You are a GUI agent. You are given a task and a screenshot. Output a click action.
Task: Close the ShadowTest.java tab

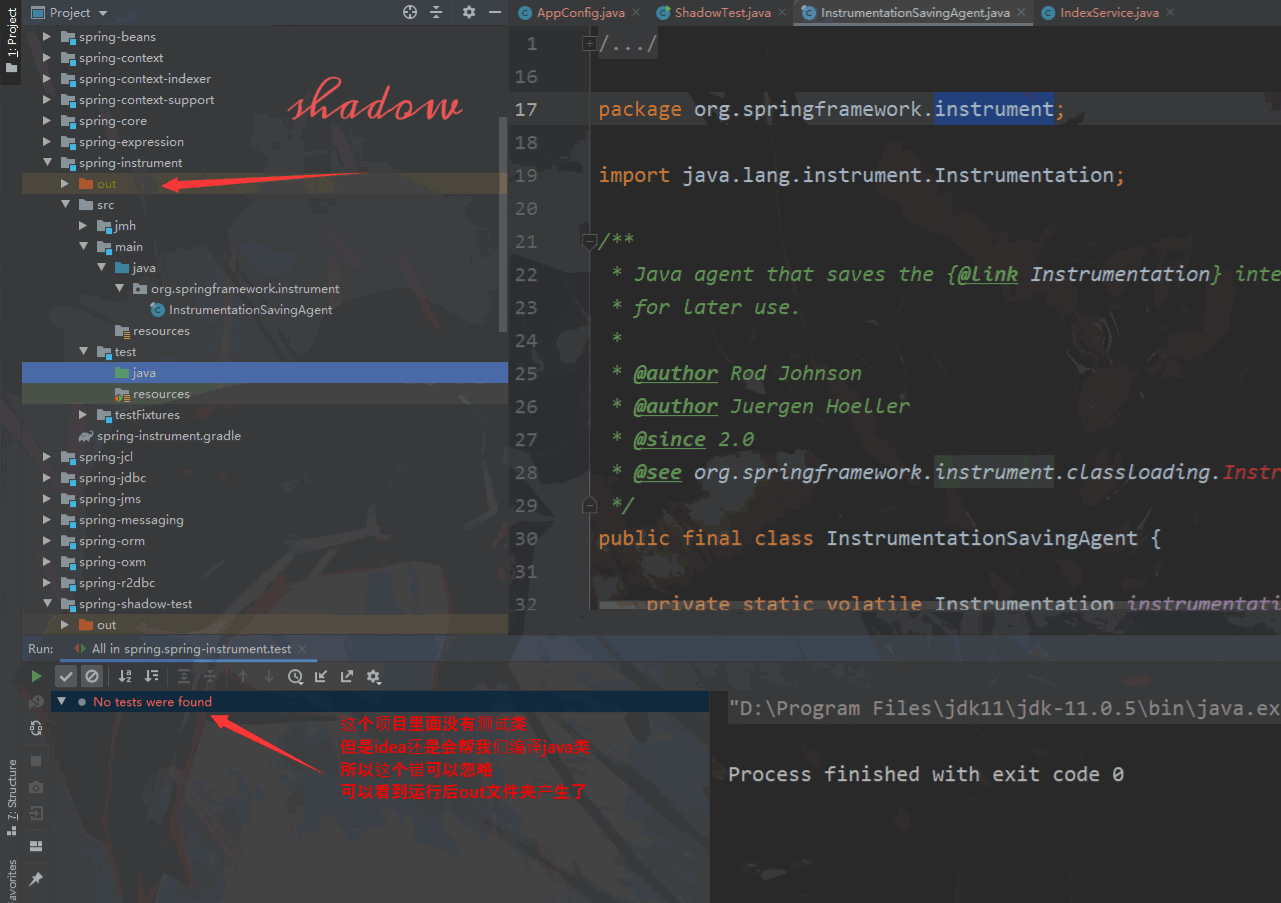click(783, 13)
